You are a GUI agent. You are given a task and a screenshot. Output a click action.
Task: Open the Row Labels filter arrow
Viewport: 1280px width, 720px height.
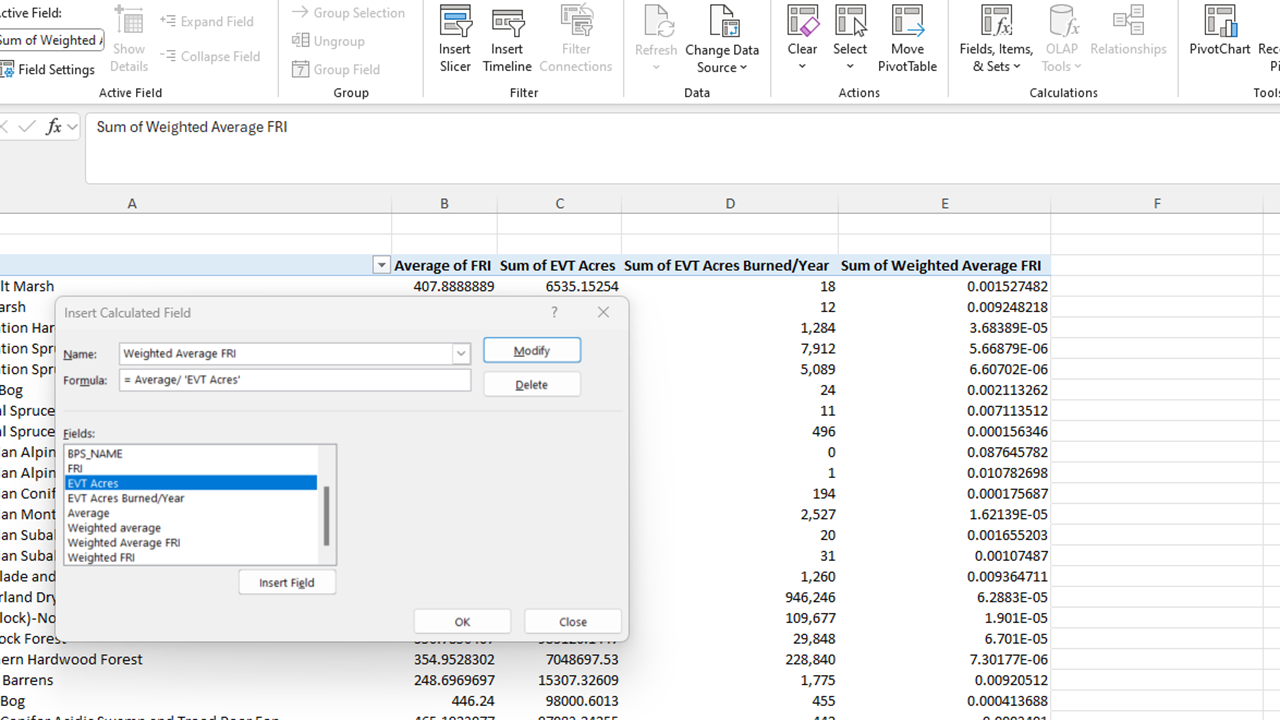point(381,264)
